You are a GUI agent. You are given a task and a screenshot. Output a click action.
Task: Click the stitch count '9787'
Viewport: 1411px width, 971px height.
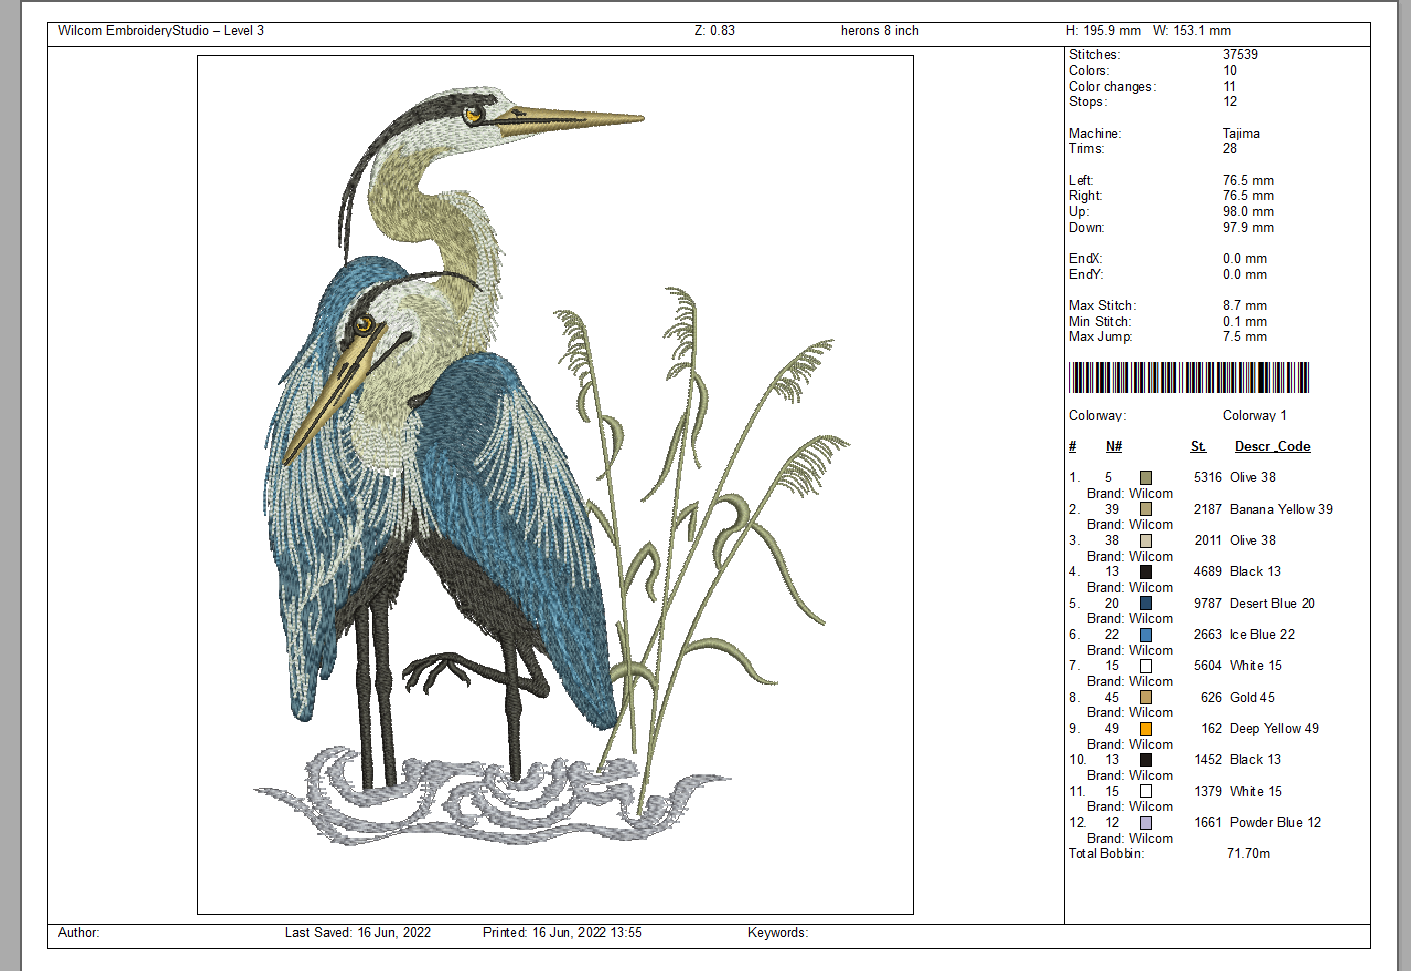point(1208,604)
